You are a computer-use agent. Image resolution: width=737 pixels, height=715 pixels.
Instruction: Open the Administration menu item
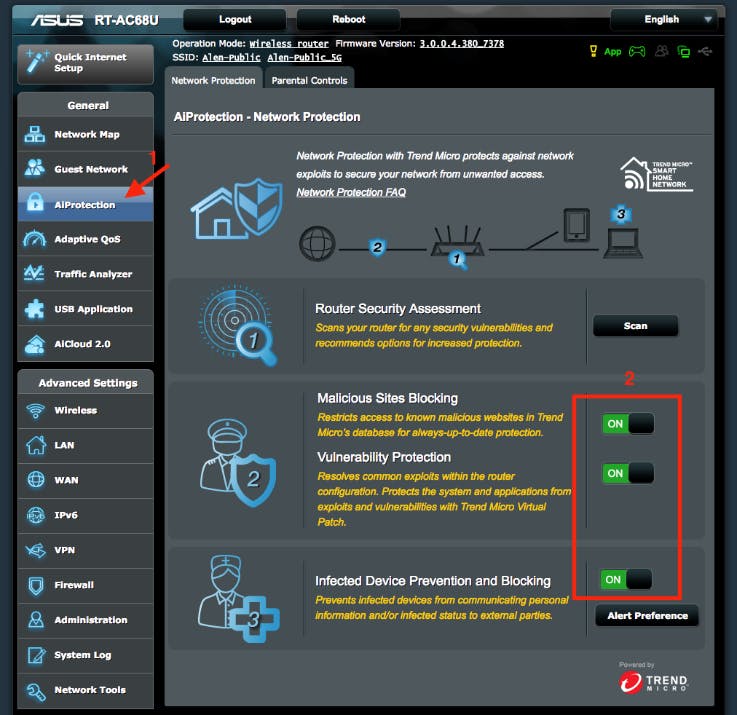coord(86,620)
